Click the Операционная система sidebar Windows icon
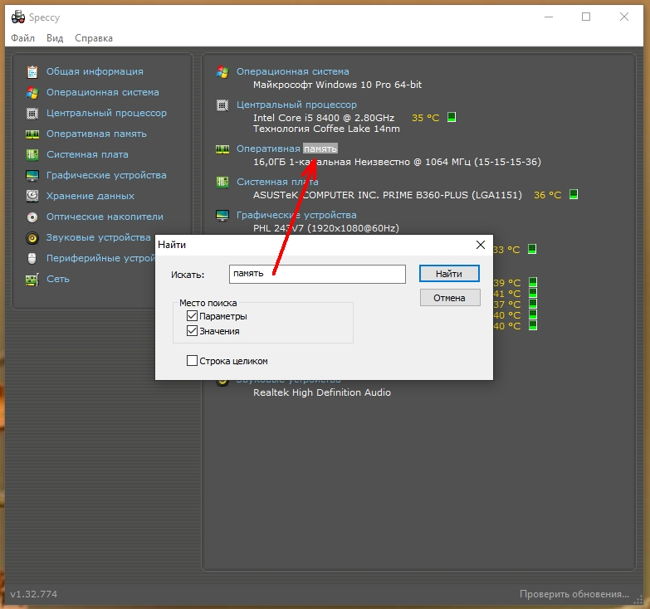 click(32, 92)
